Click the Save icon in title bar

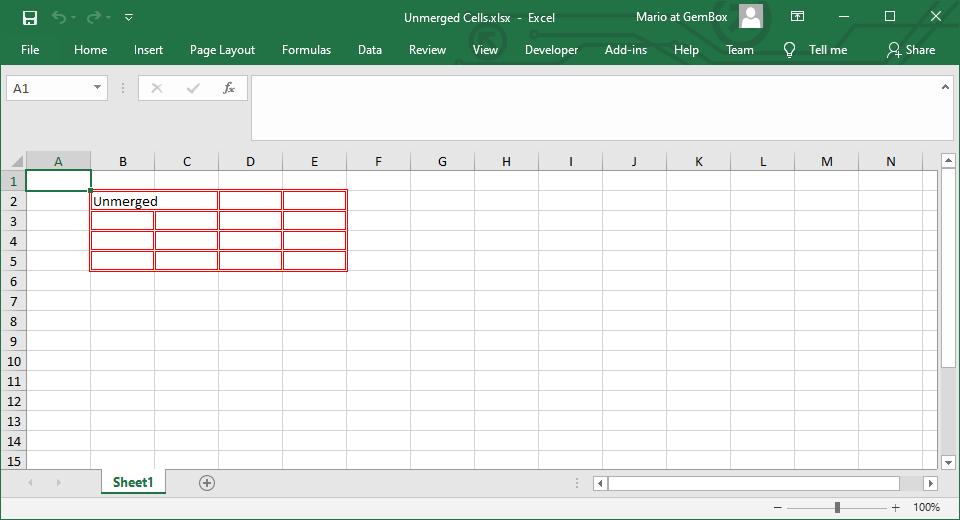click(30, 18)
